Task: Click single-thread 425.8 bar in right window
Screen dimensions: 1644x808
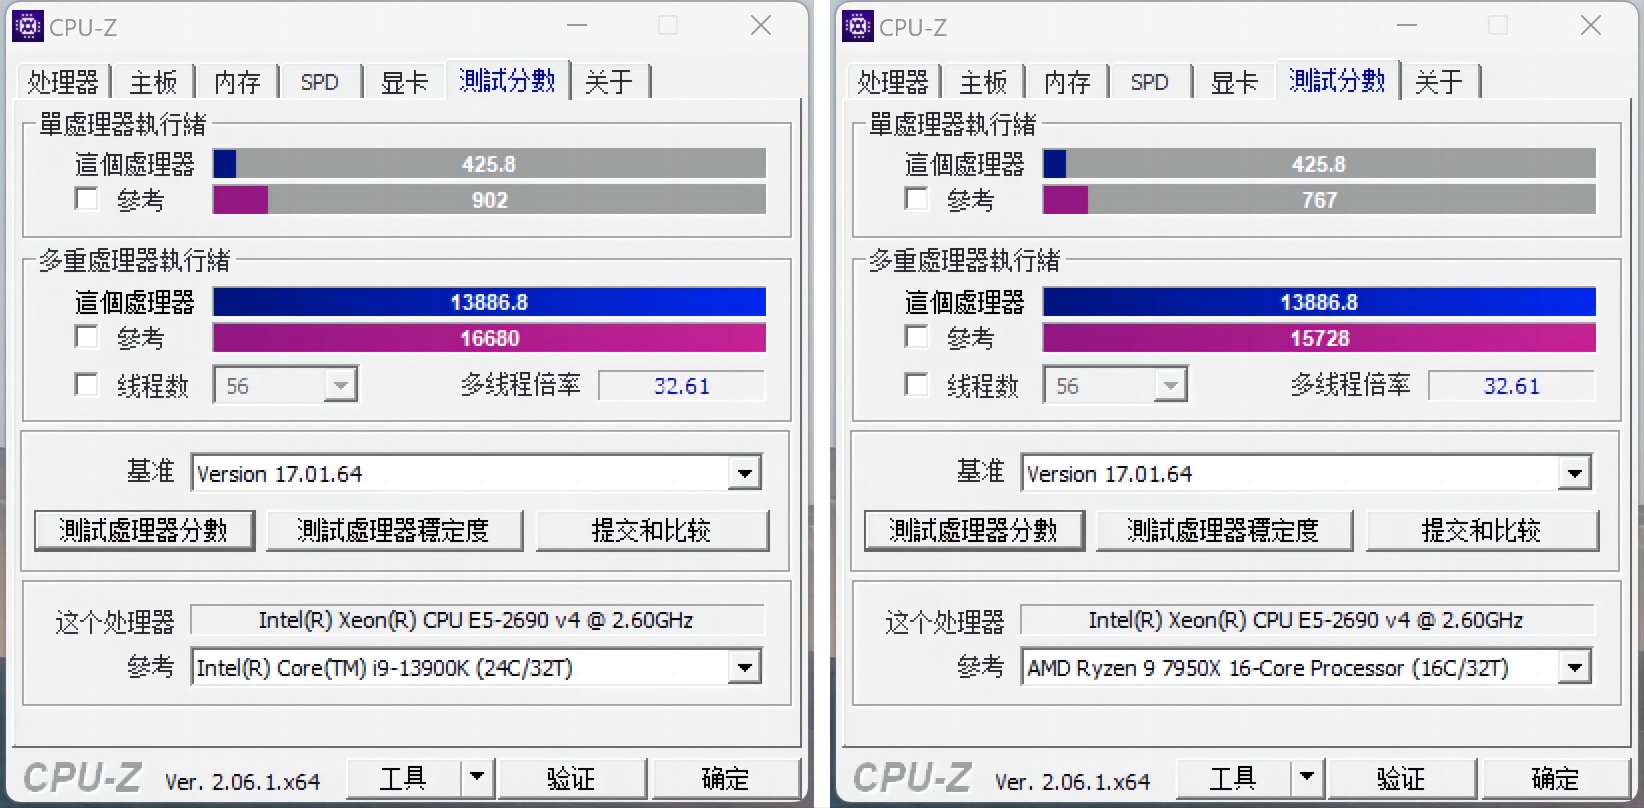Action: (1319, 163)
